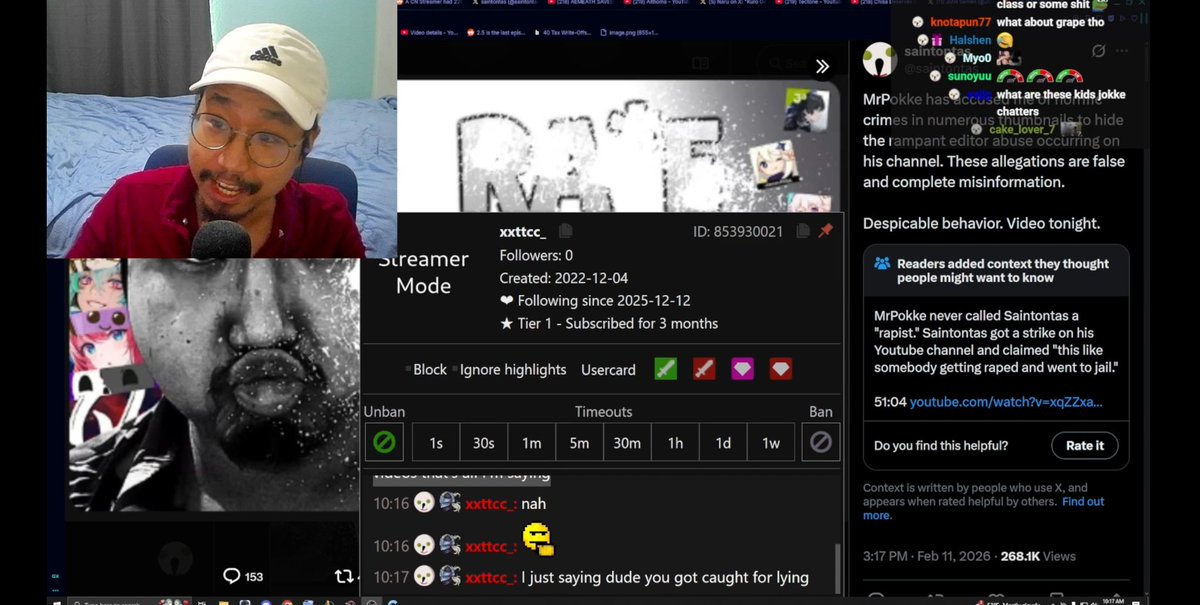Screen dimensions: 1200x605
Task: Open the image.png bookmark
Action: point(628,32)
